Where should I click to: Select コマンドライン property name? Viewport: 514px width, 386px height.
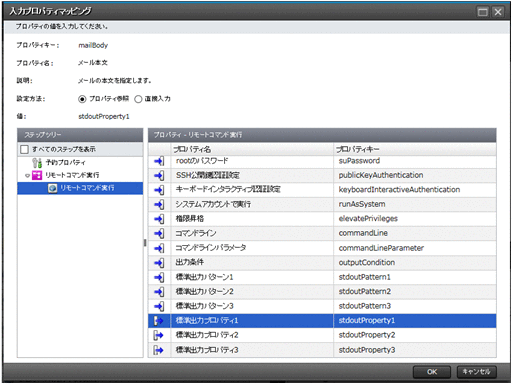coord(196,234)
